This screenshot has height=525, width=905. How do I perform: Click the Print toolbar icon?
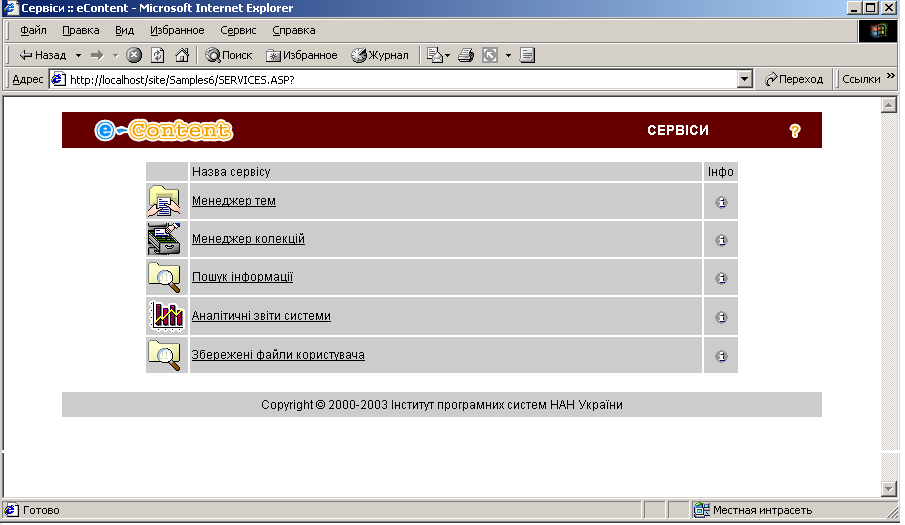tap(466, 55)
